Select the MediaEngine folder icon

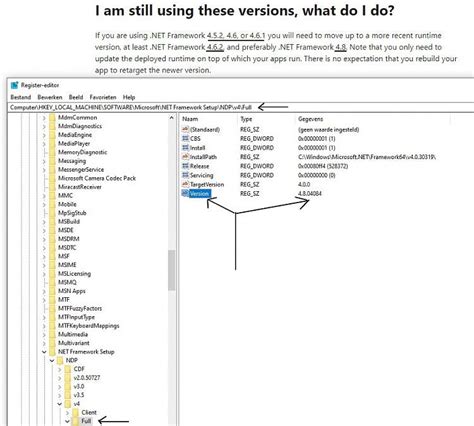[x=52, y=135]
